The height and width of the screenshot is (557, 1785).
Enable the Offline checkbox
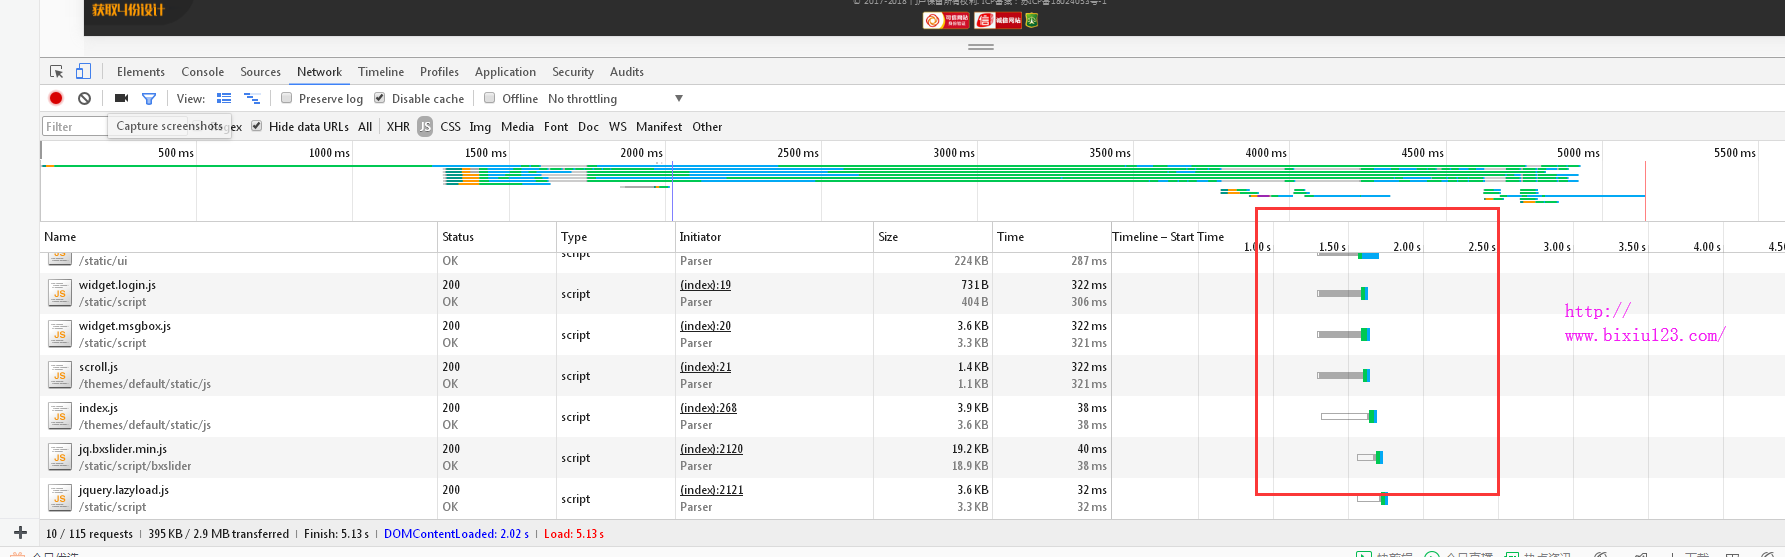490,98
